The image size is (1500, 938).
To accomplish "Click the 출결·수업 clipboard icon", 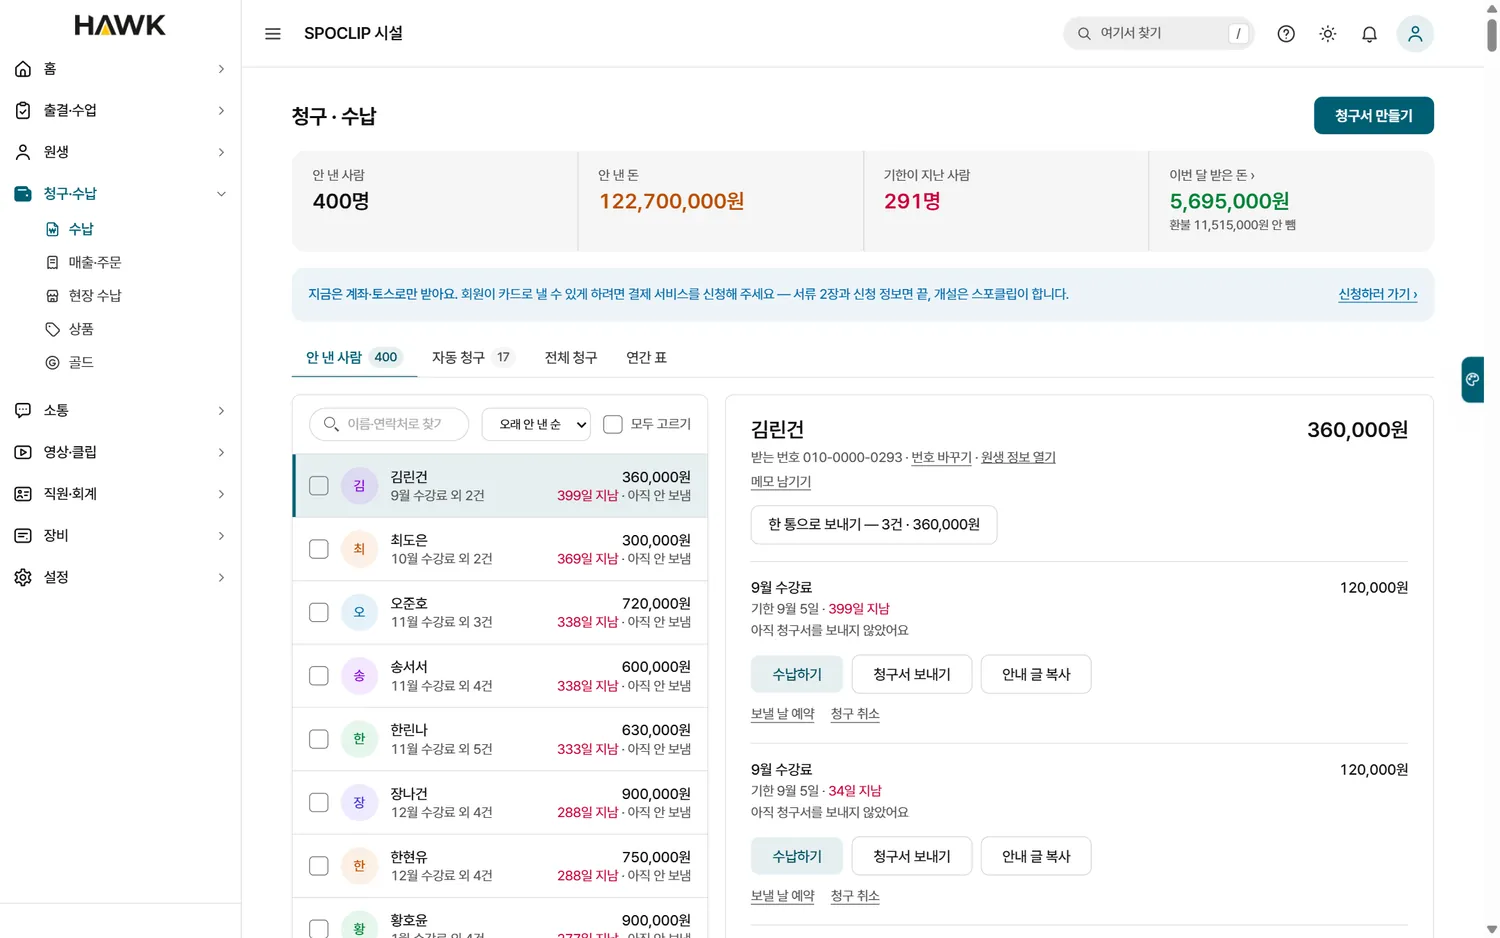I will (x=23, y=111).
